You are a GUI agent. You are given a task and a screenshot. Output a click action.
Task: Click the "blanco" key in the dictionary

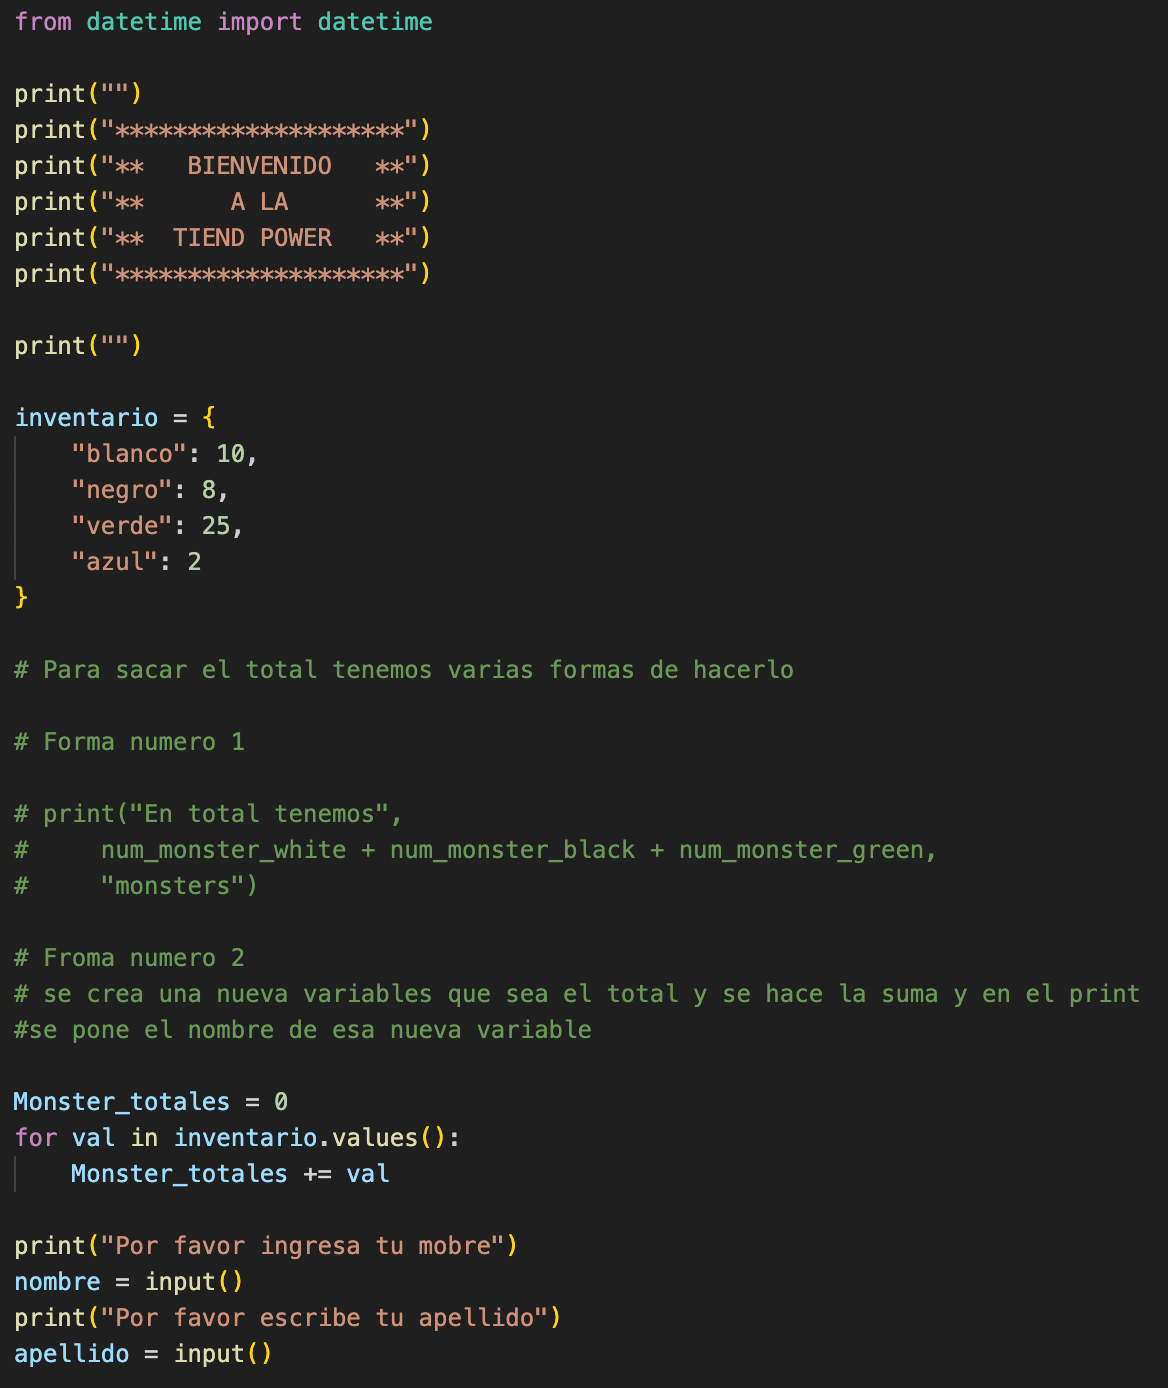(x=129, y=454)
